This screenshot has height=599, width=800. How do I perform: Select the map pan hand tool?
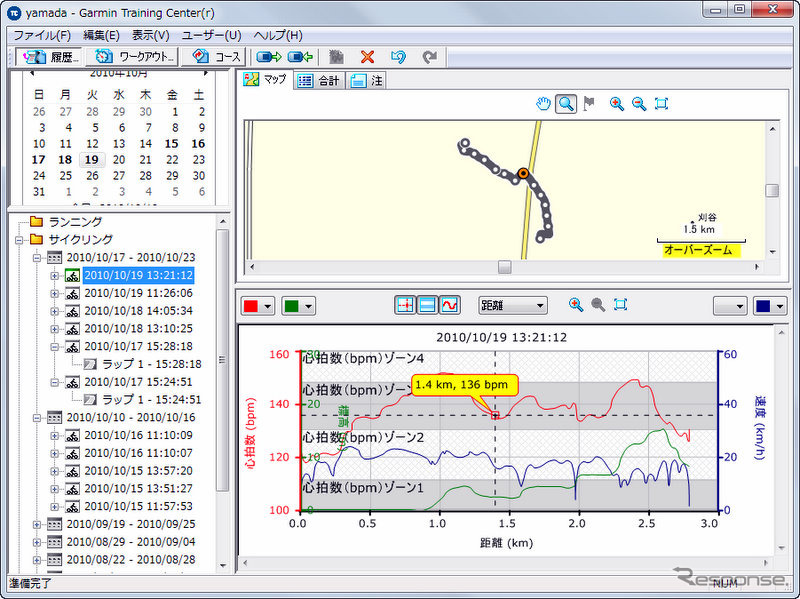coord(543,104)
